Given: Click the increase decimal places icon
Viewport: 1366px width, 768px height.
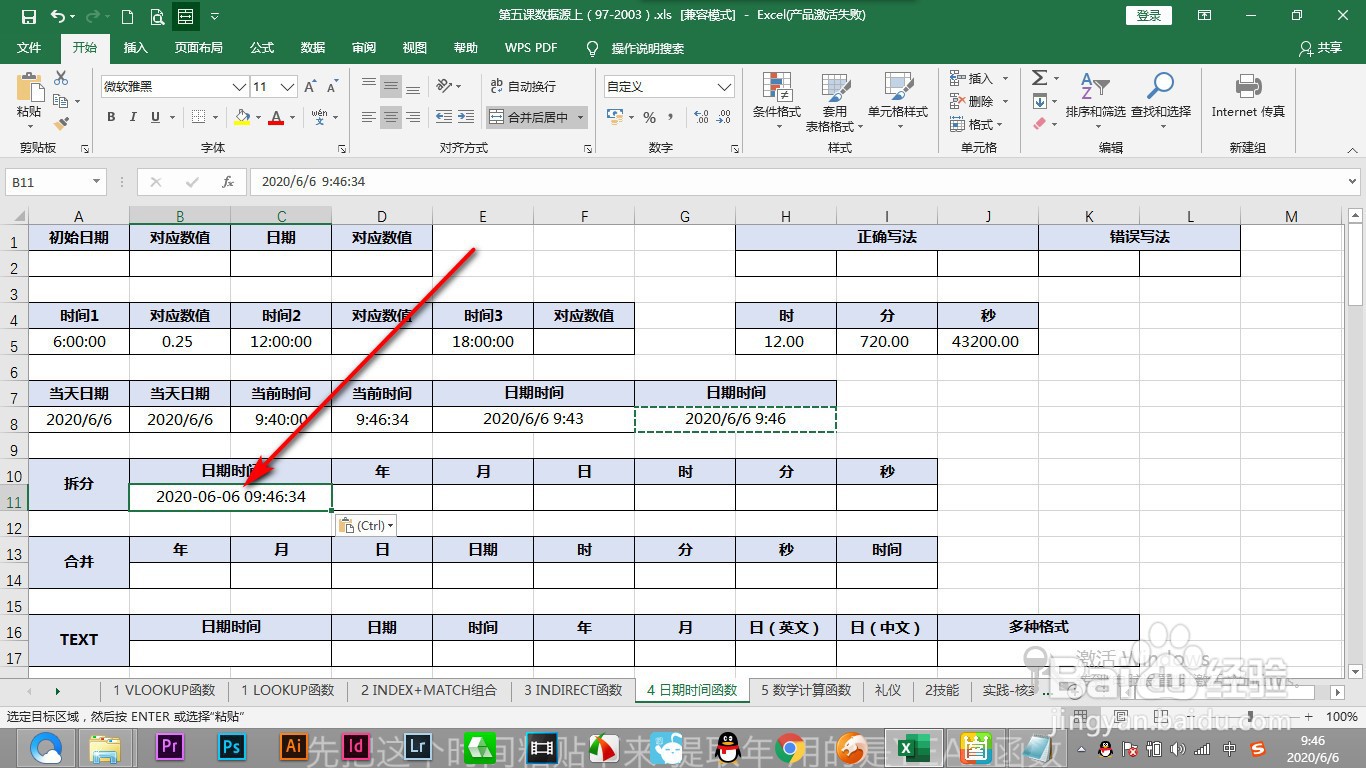Looking at the screenshot, I should click(x=701, y=118).
